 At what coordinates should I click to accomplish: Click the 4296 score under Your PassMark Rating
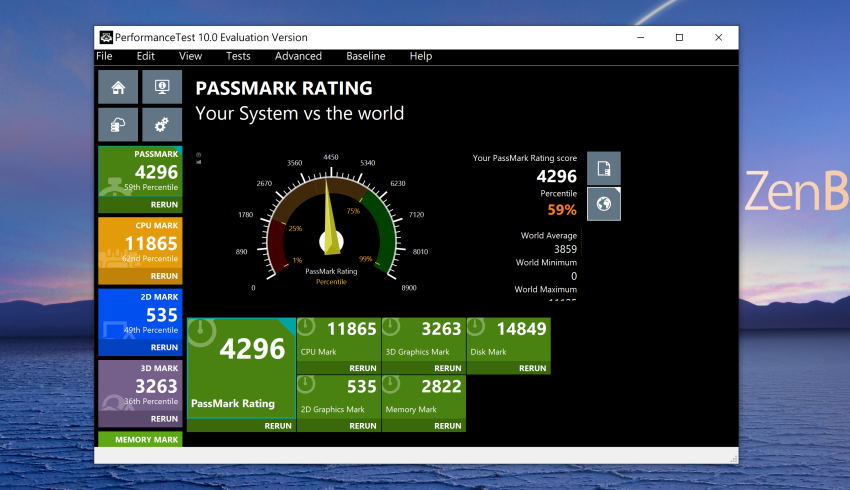point(557,176)
